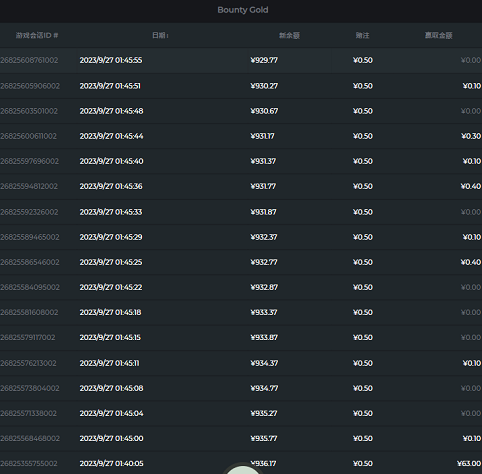Click the balance ¥930.27
Screen dimensions: 482x474
tap(264, 86)
